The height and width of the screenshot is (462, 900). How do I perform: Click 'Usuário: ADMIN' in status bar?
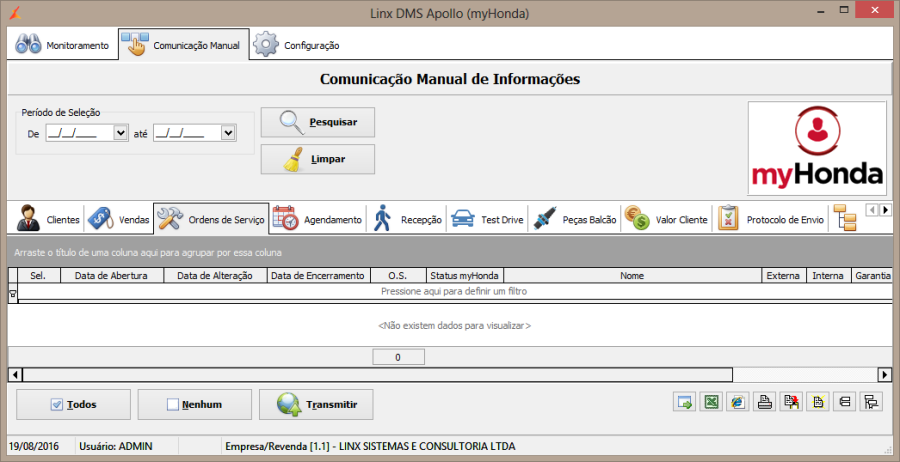click(x=116, y=446)
